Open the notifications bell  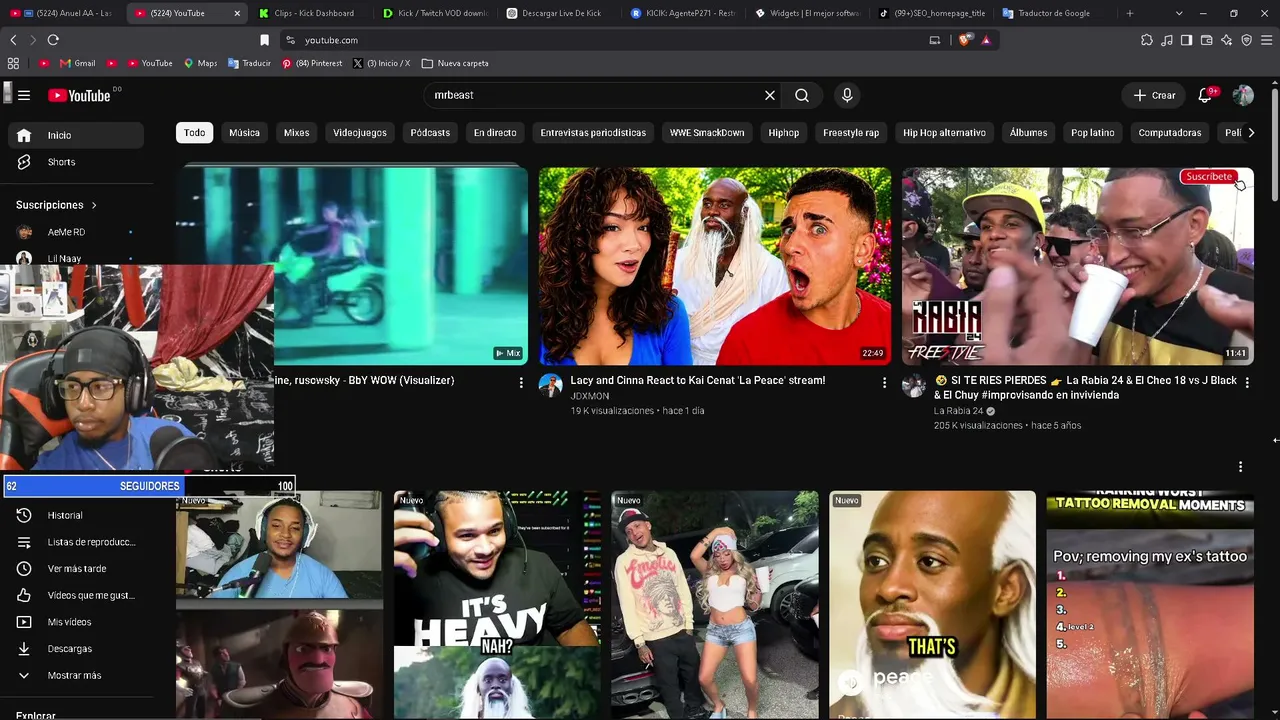(1205, 95)
